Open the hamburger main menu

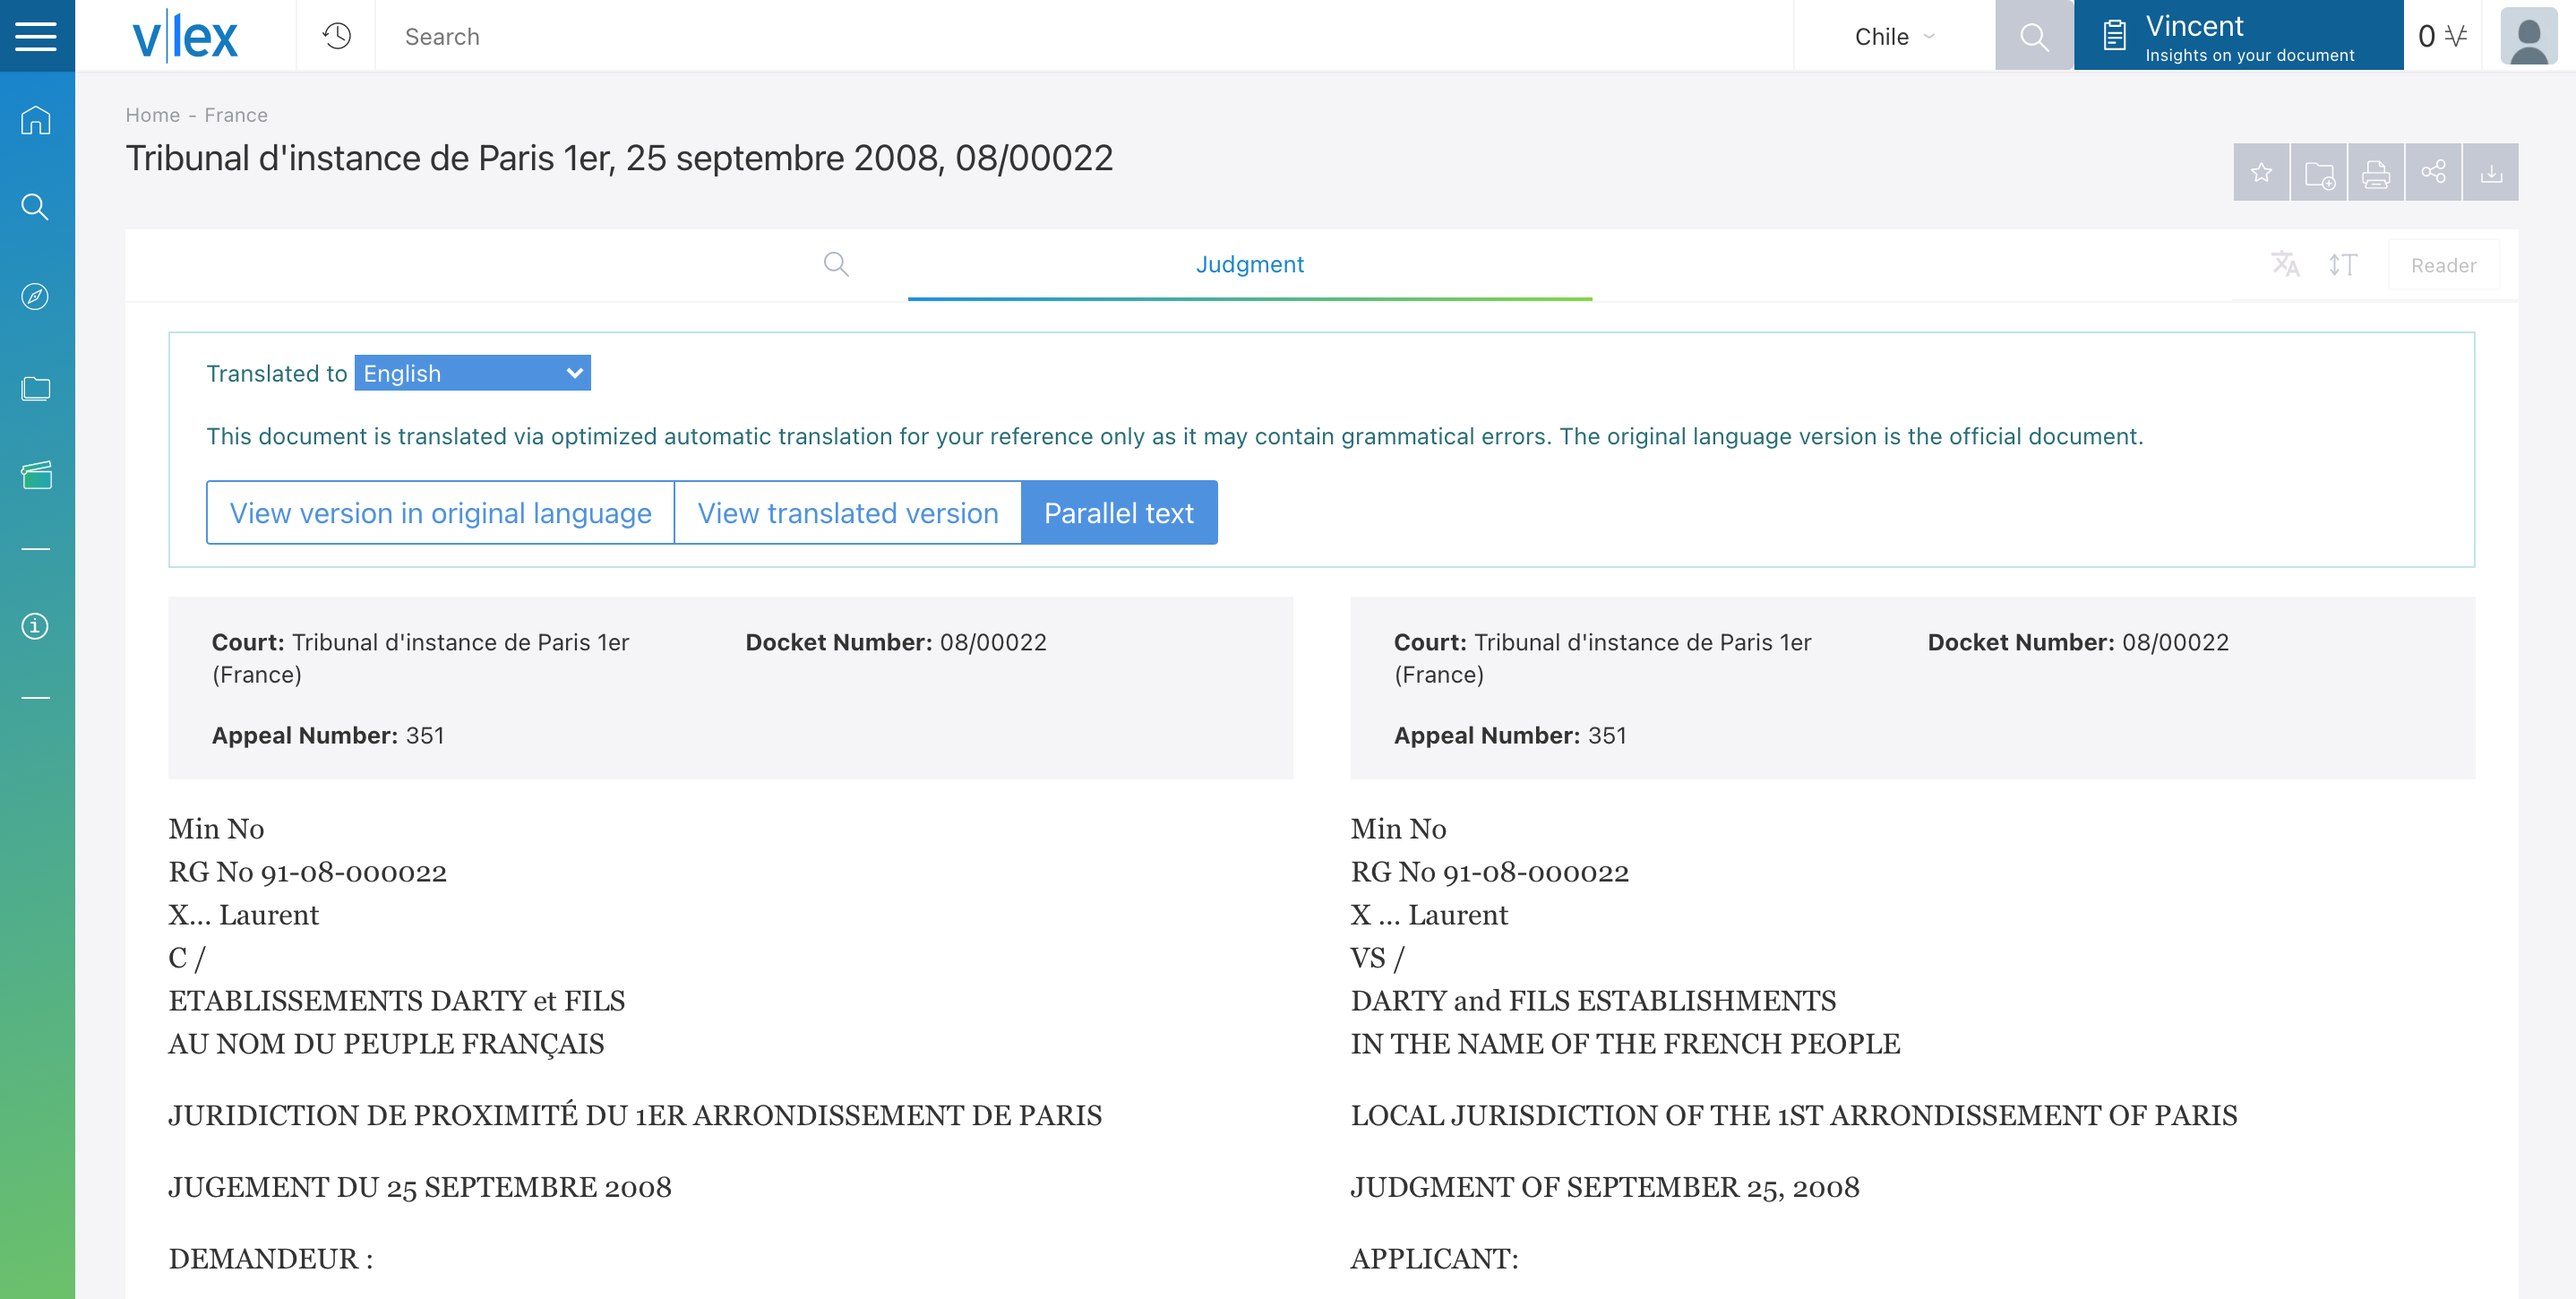tap(36, 36)
